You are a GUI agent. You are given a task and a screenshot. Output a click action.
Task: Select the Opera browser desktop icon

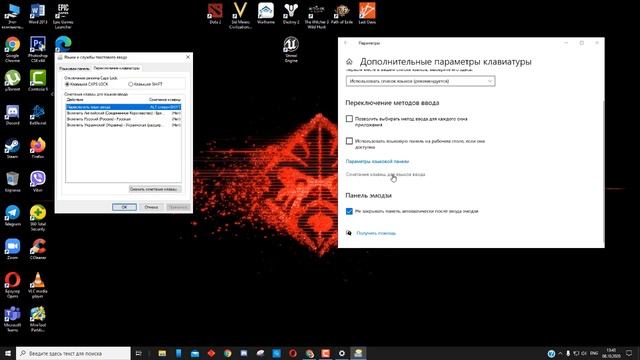coord(12,285)
